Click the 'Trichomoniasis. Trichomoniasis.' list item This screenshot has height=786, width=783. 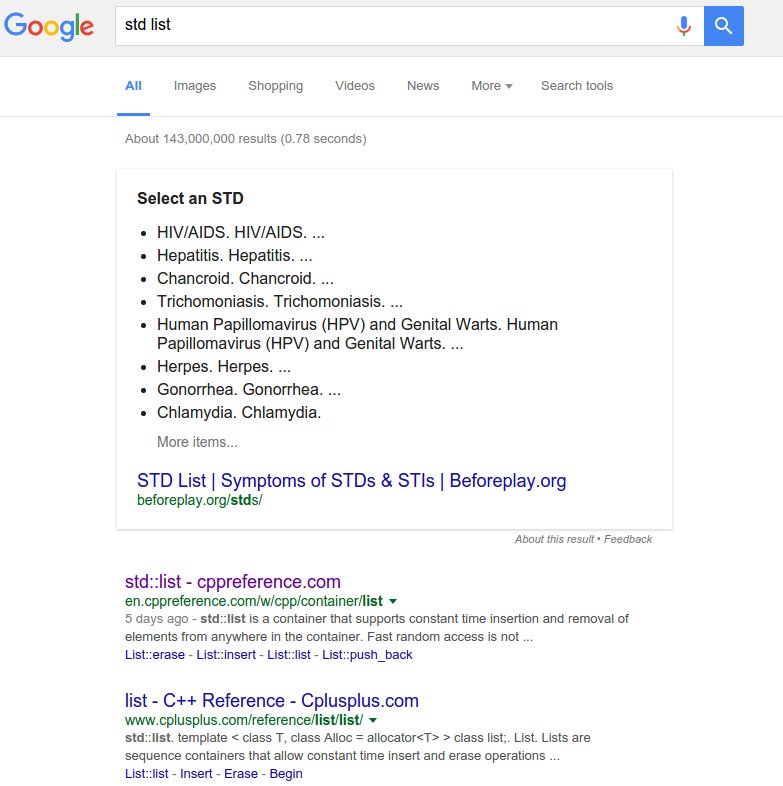coord(280,302)
